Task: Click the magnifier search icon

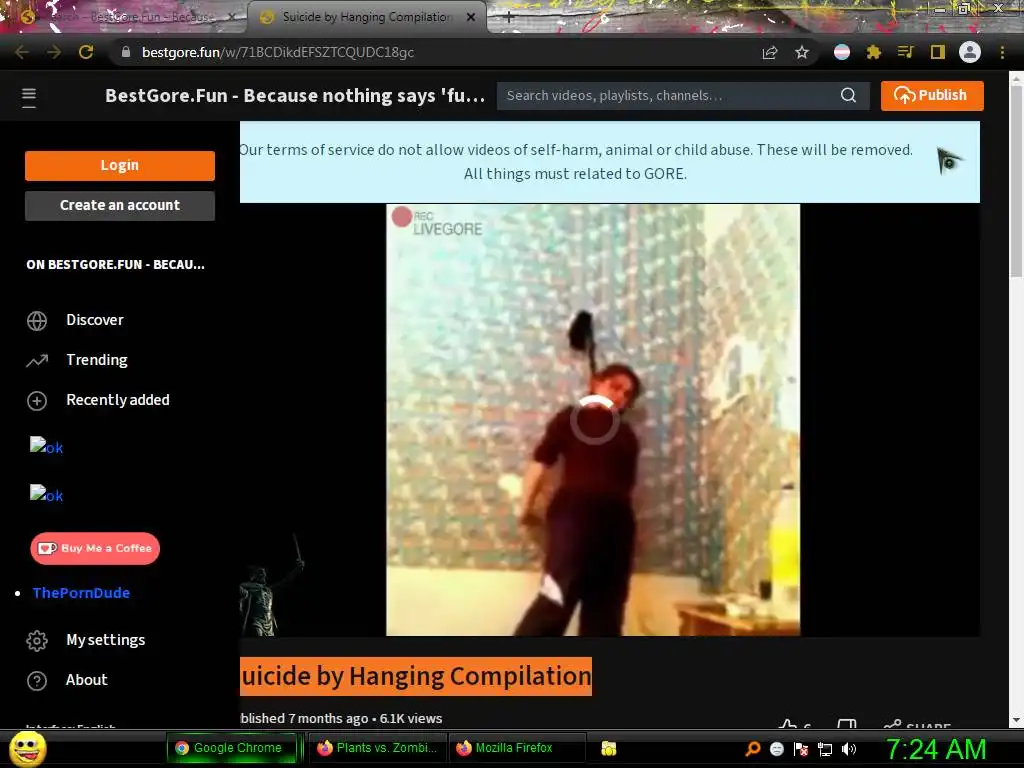Action: 848,95
